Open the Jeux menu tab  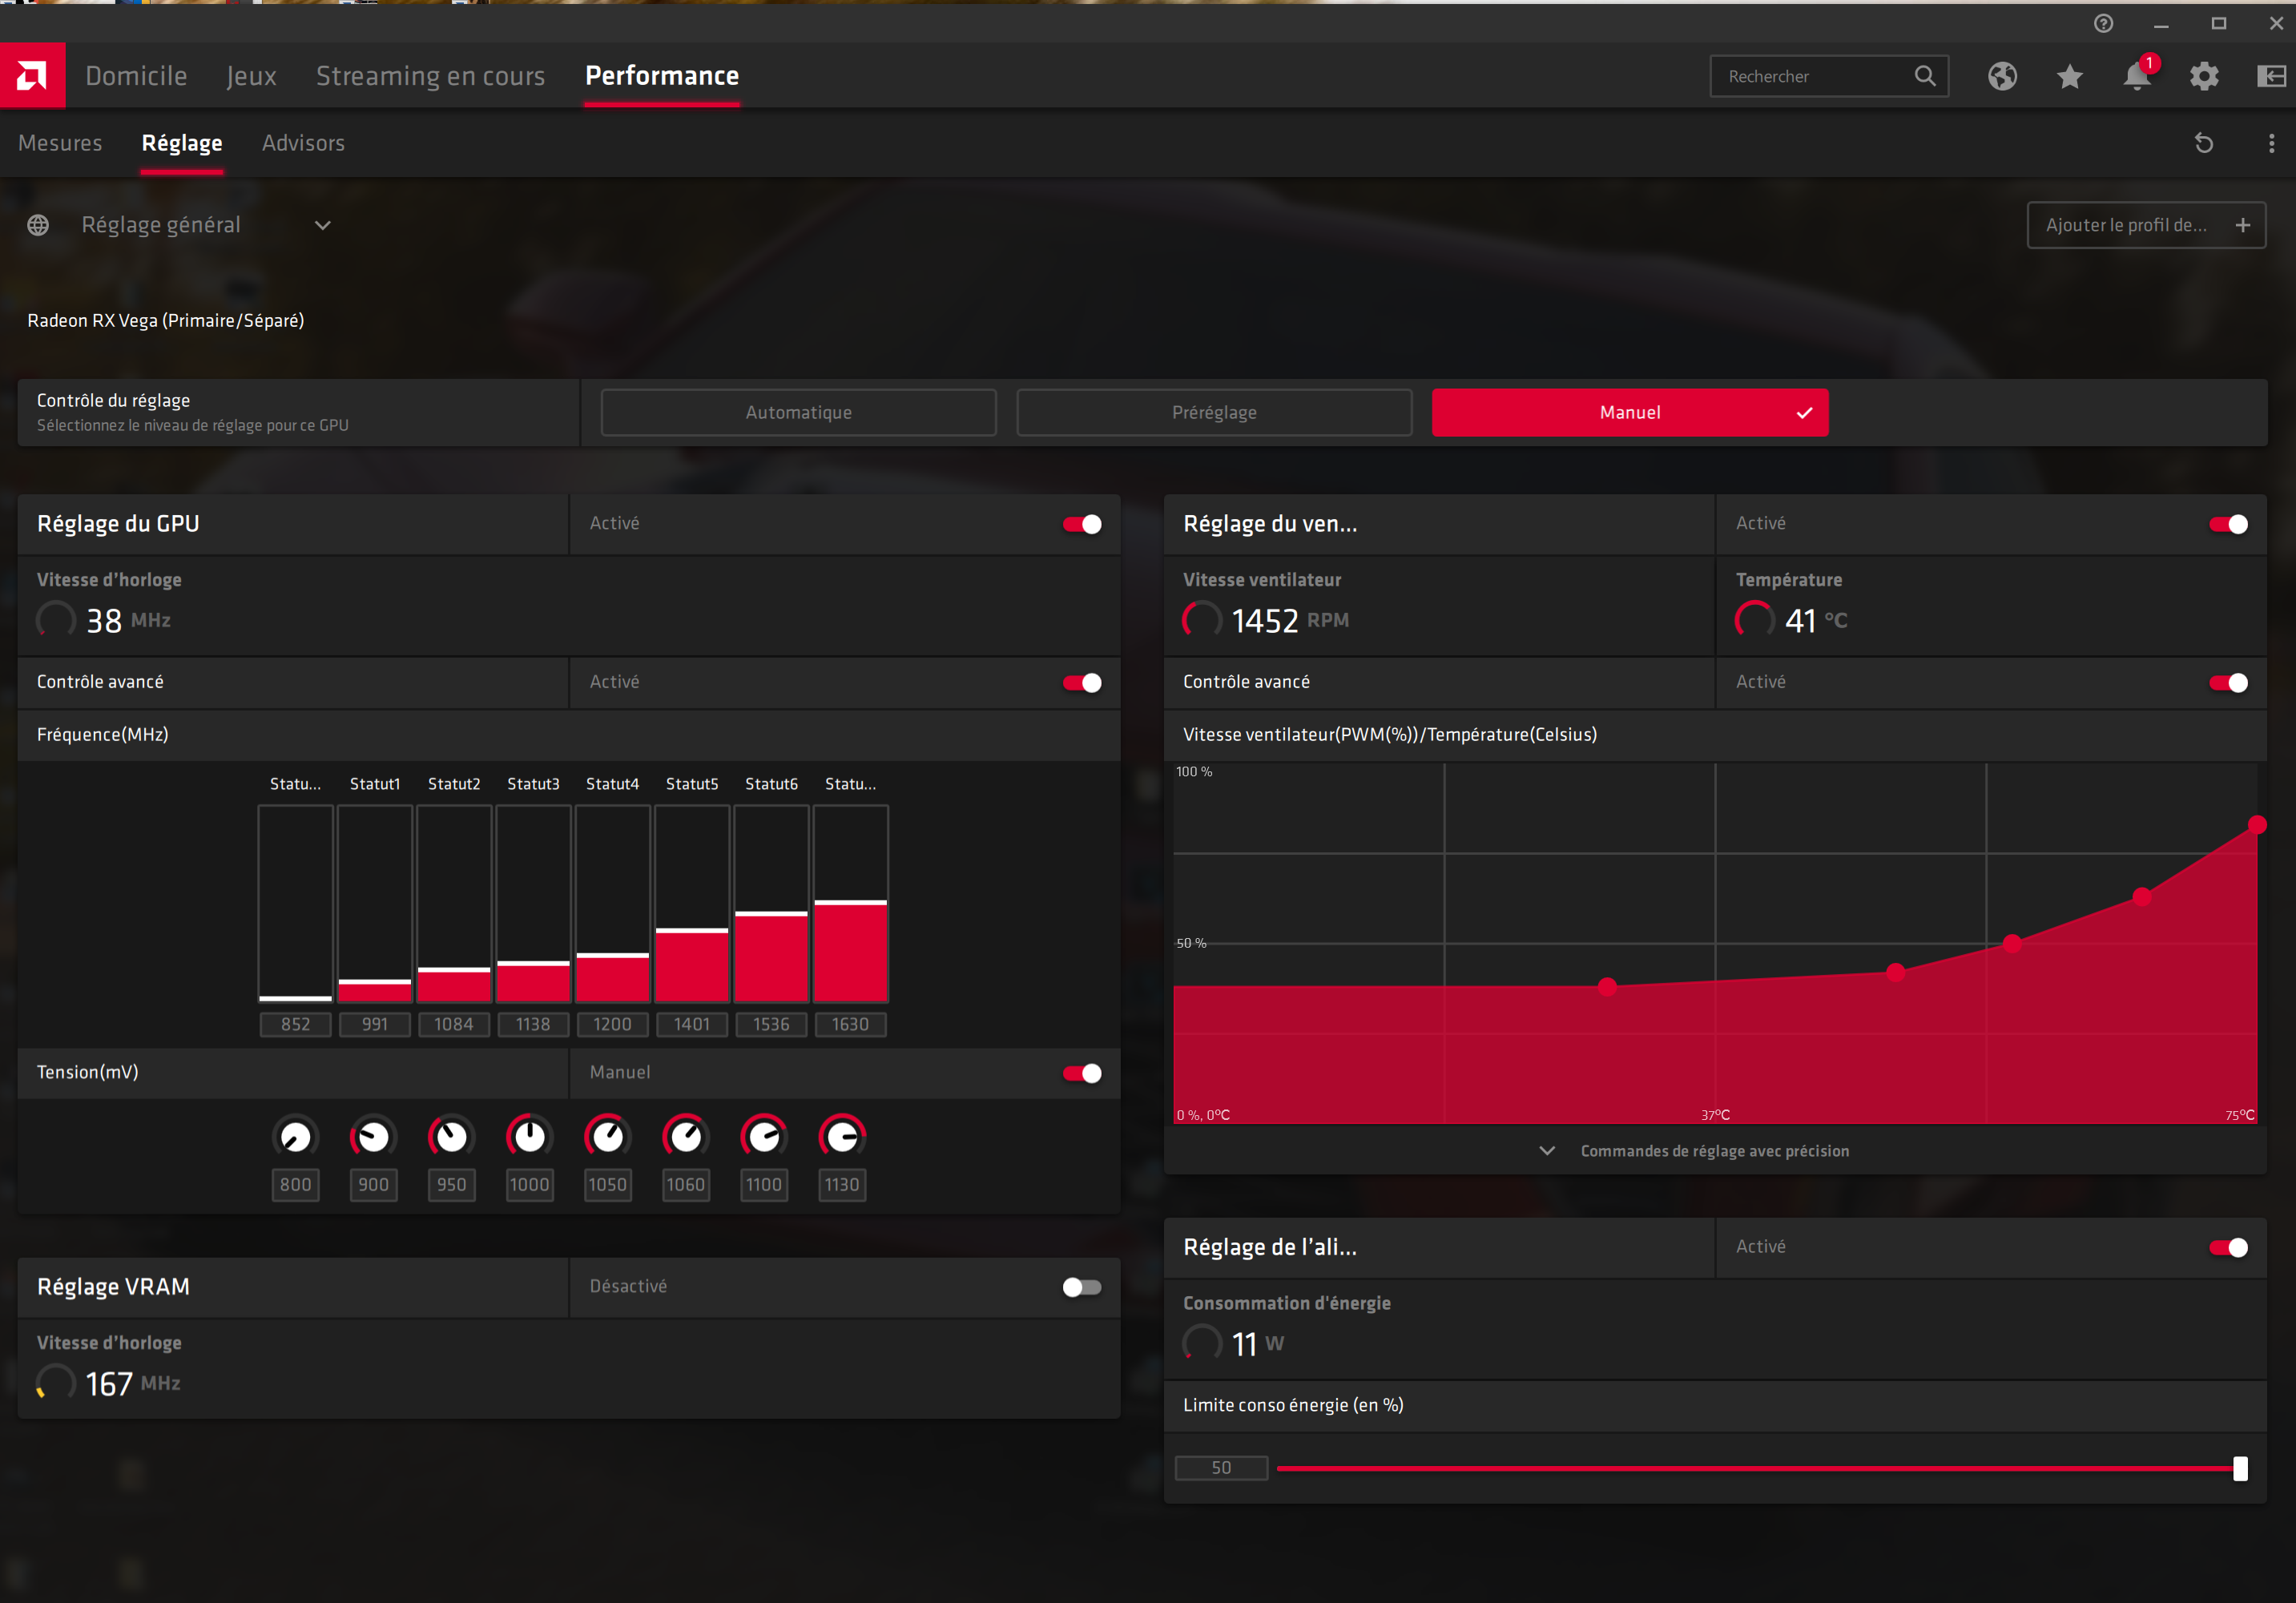coord(251,76)
